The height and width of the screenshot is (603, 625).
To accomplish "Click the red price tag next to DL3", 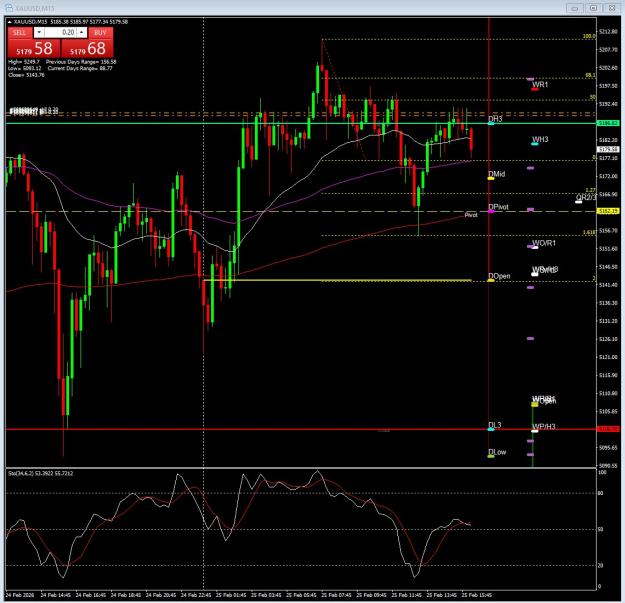I will point(608,429).
